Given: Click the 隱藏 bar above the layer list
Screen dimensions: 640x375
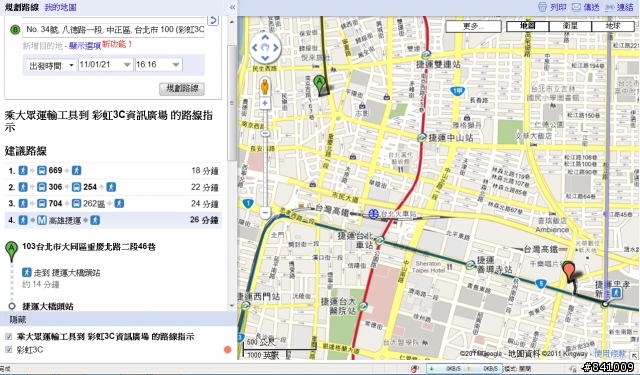Looking at the screenshot, I should (118, 320).
